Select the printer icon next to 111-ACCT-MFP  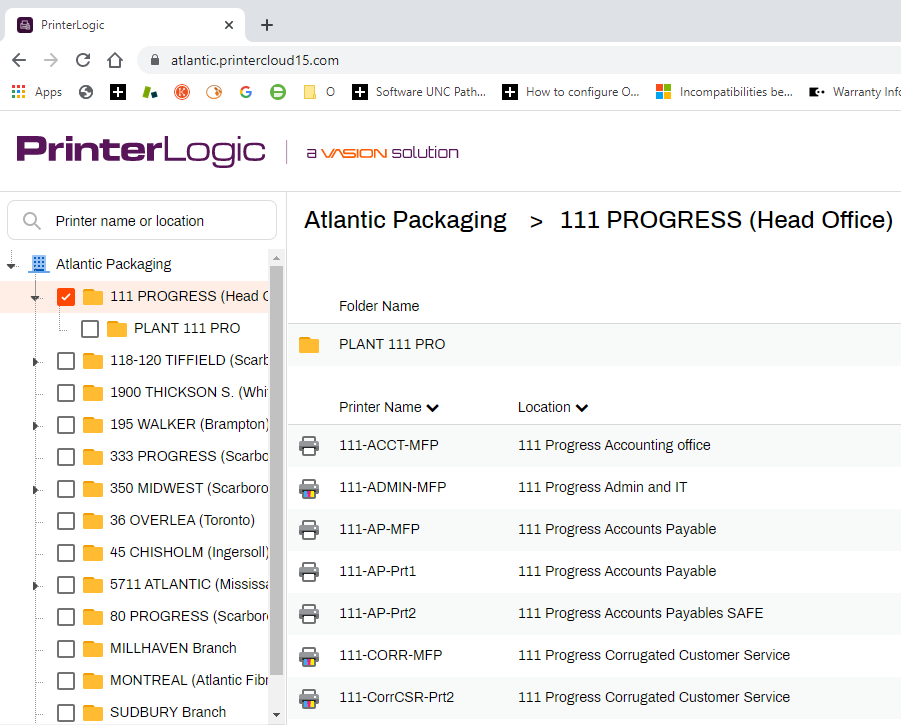309,445
